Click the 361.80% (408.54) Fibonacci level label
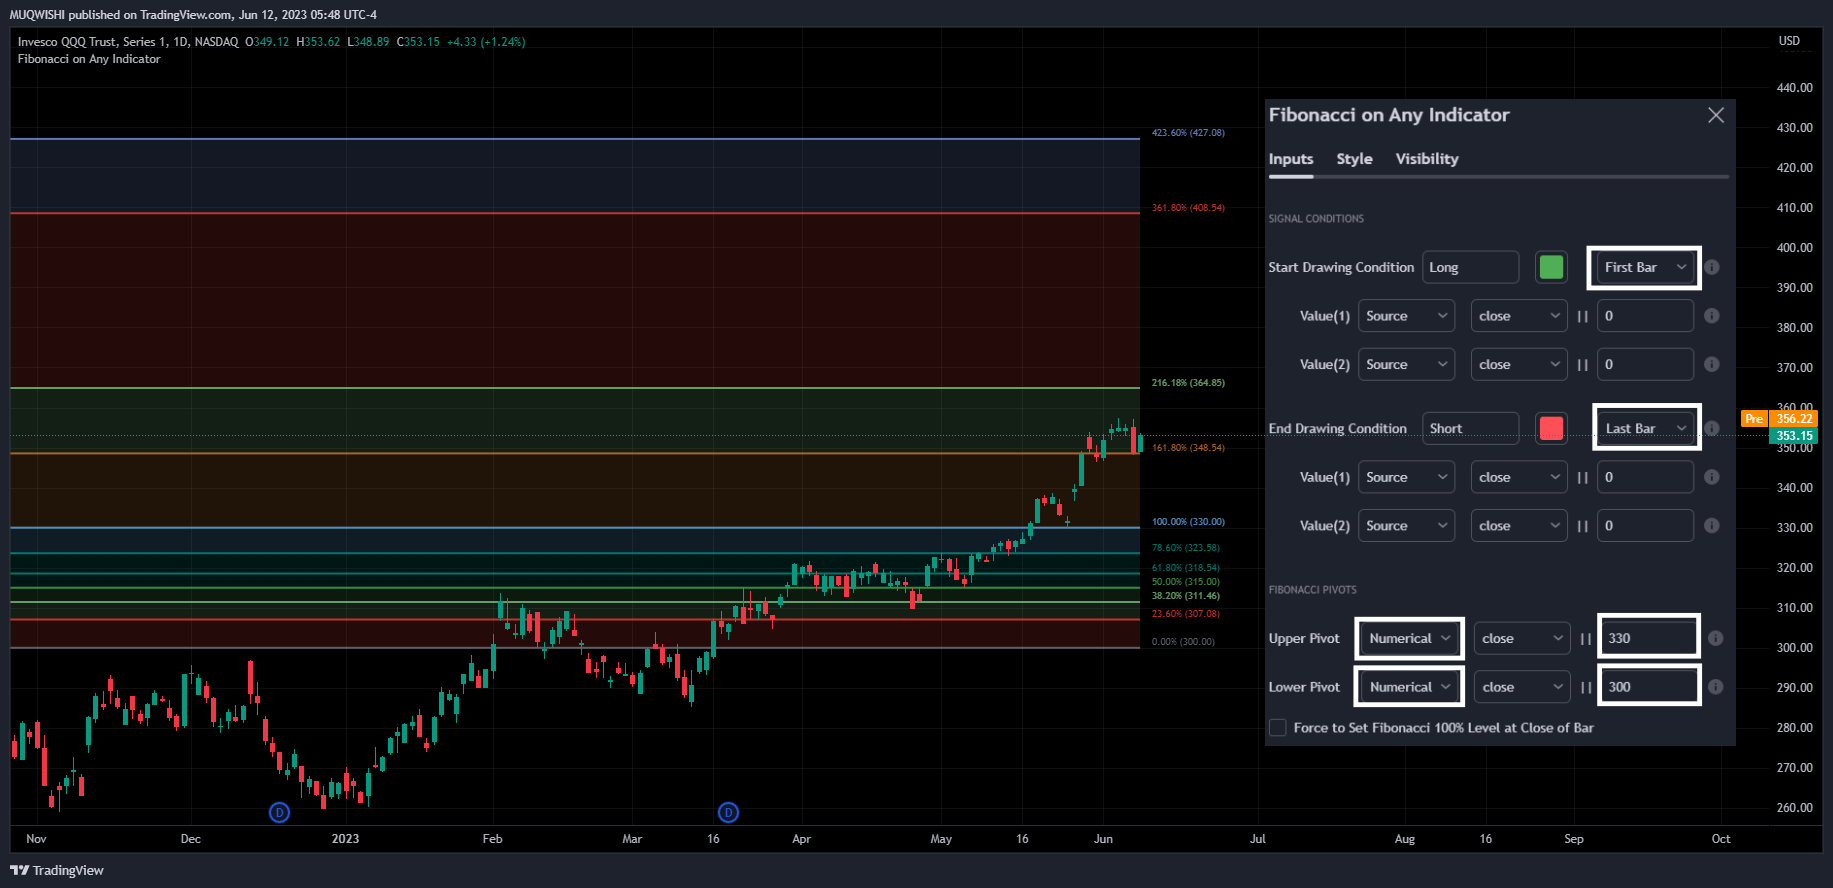Image resolution: width=1833 pixels, height=888 pixels. (1188, 208)
